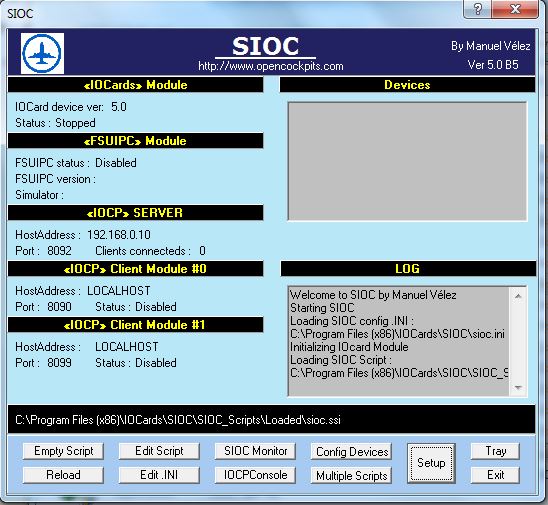This screenshot has height=505, width=548.
Task: Click the SIOC banner title
Action: pyautogui.click(x=266, y=46)
